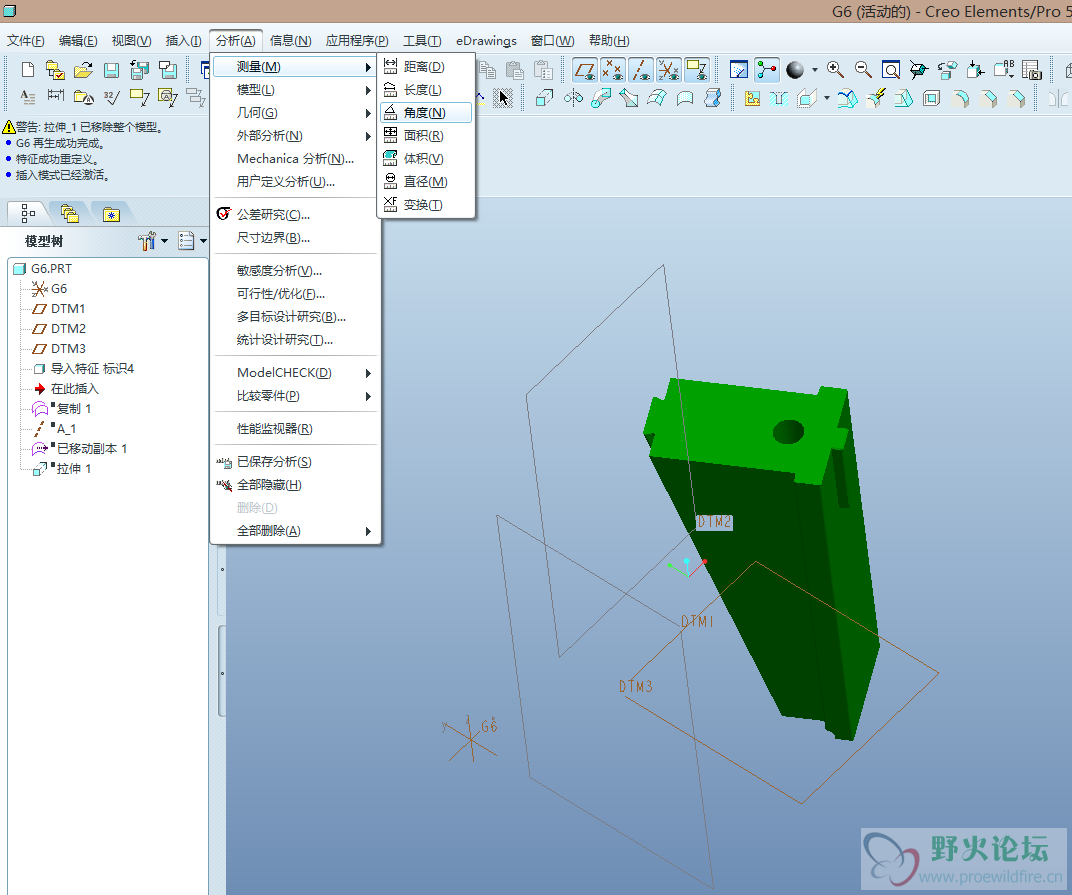
Task: Select 角度(N) in the measure submenu
Action: click(424, 113)
